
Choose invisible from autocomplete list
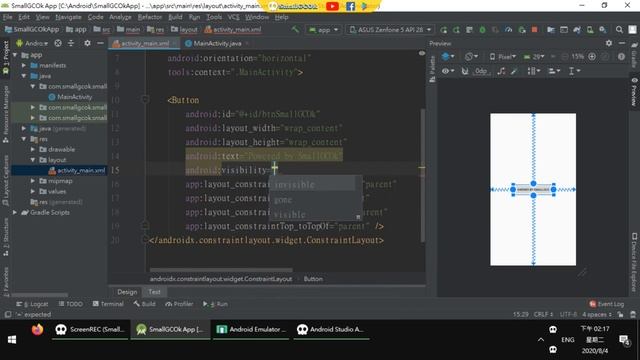(x=312, y=184)
